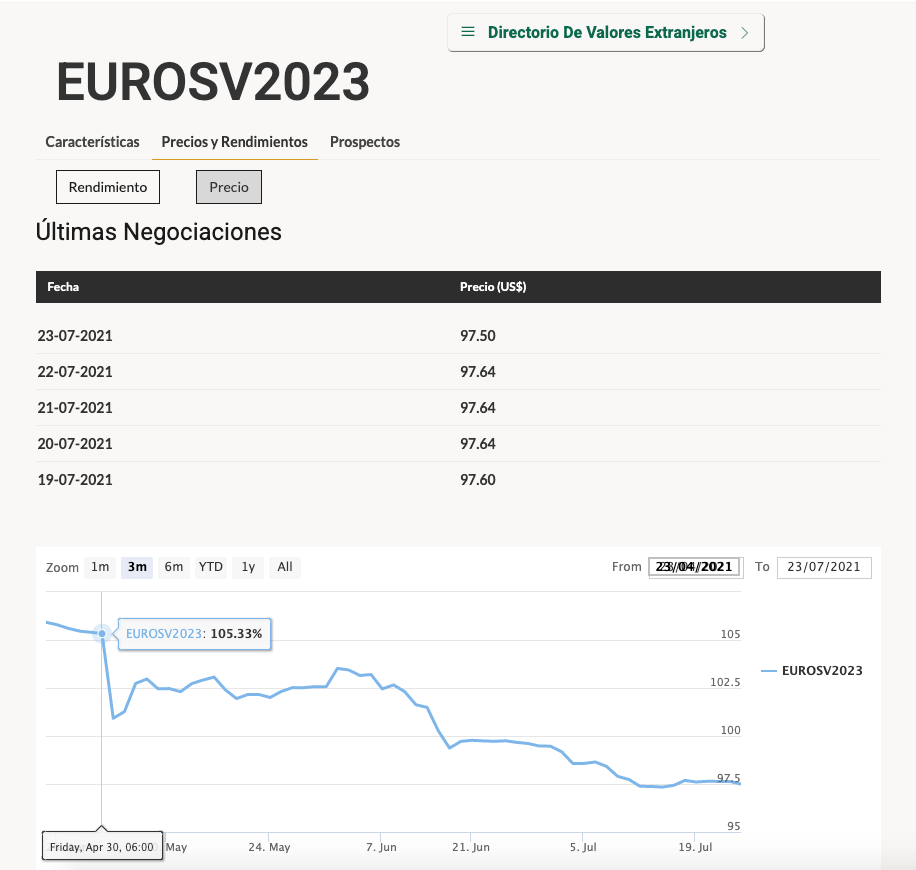Select the 3m zoom range
Viewport: 916px width, 870px height.
tap(137, 567)
